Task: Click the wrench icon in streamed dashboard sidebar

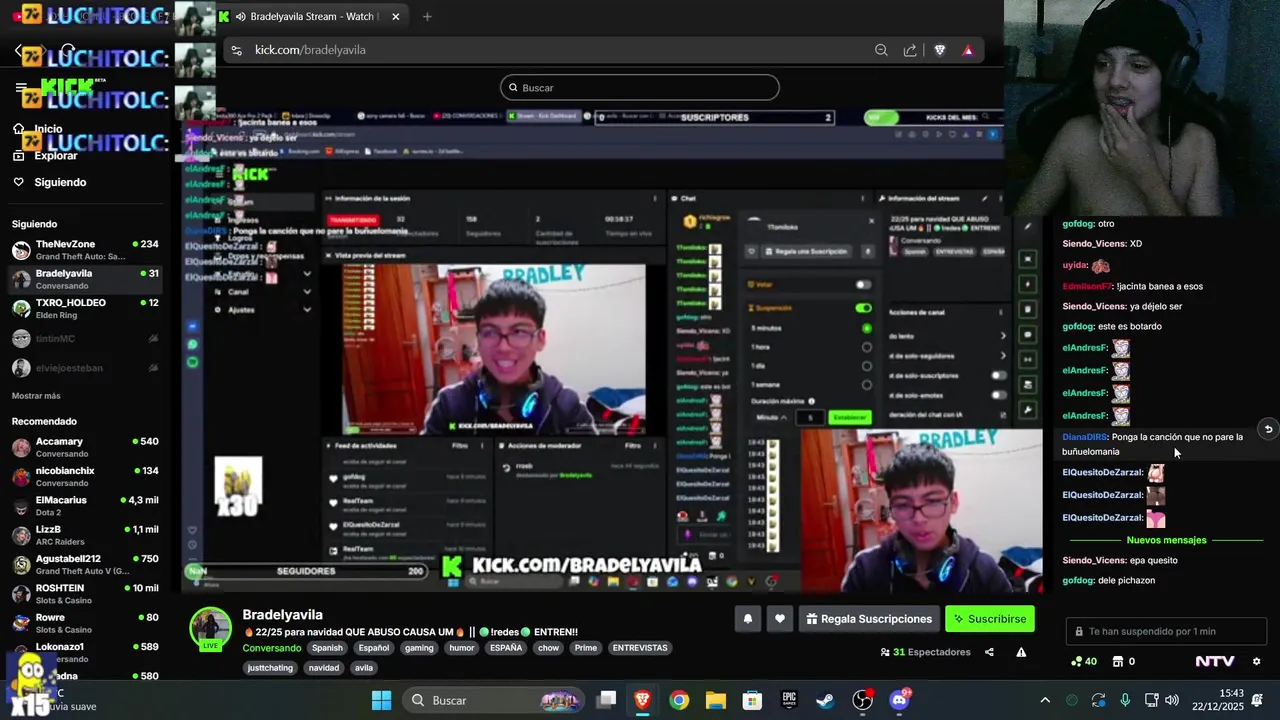Action: click(1027, 410)
